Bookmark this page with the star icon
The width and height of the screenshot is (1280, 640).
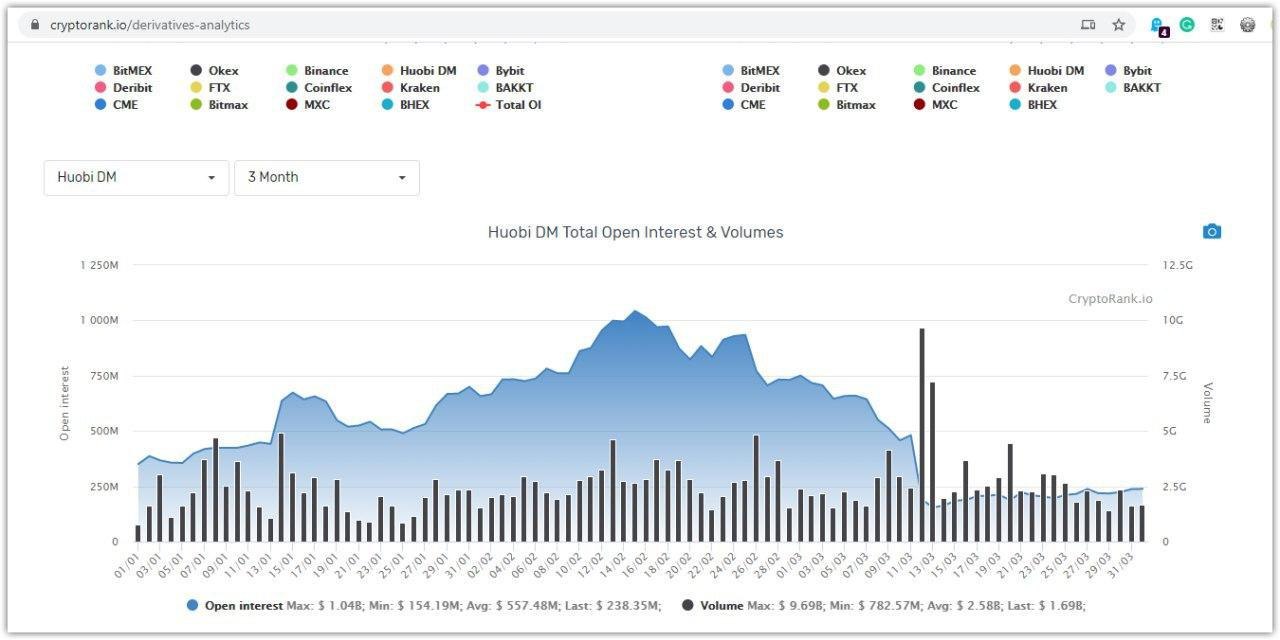tap(1119, 25)
